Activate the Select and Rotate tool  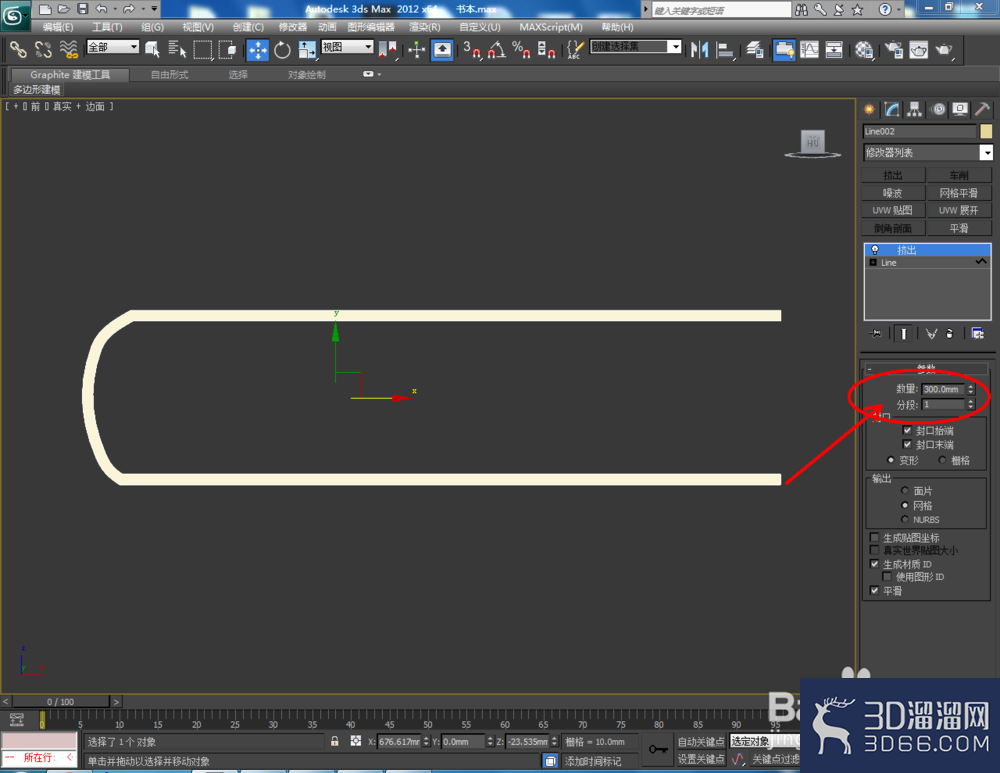(282, 49)
